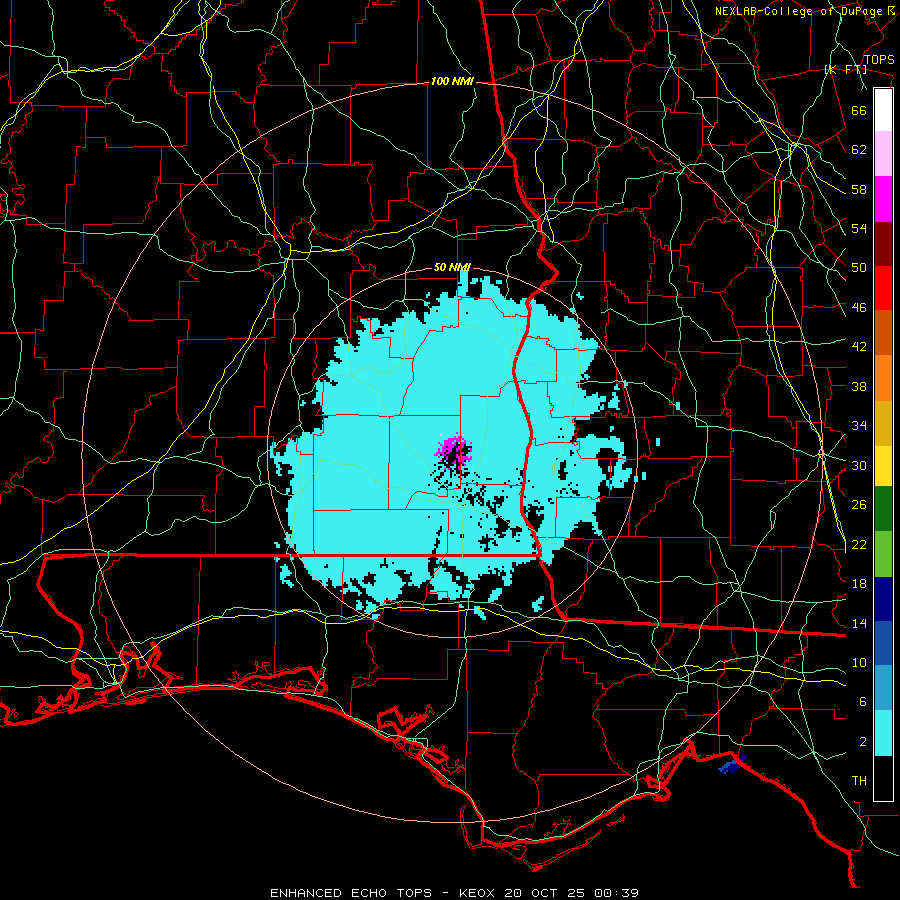Select the bright red legend segment

pyautogui.click(x=883, y=288)
